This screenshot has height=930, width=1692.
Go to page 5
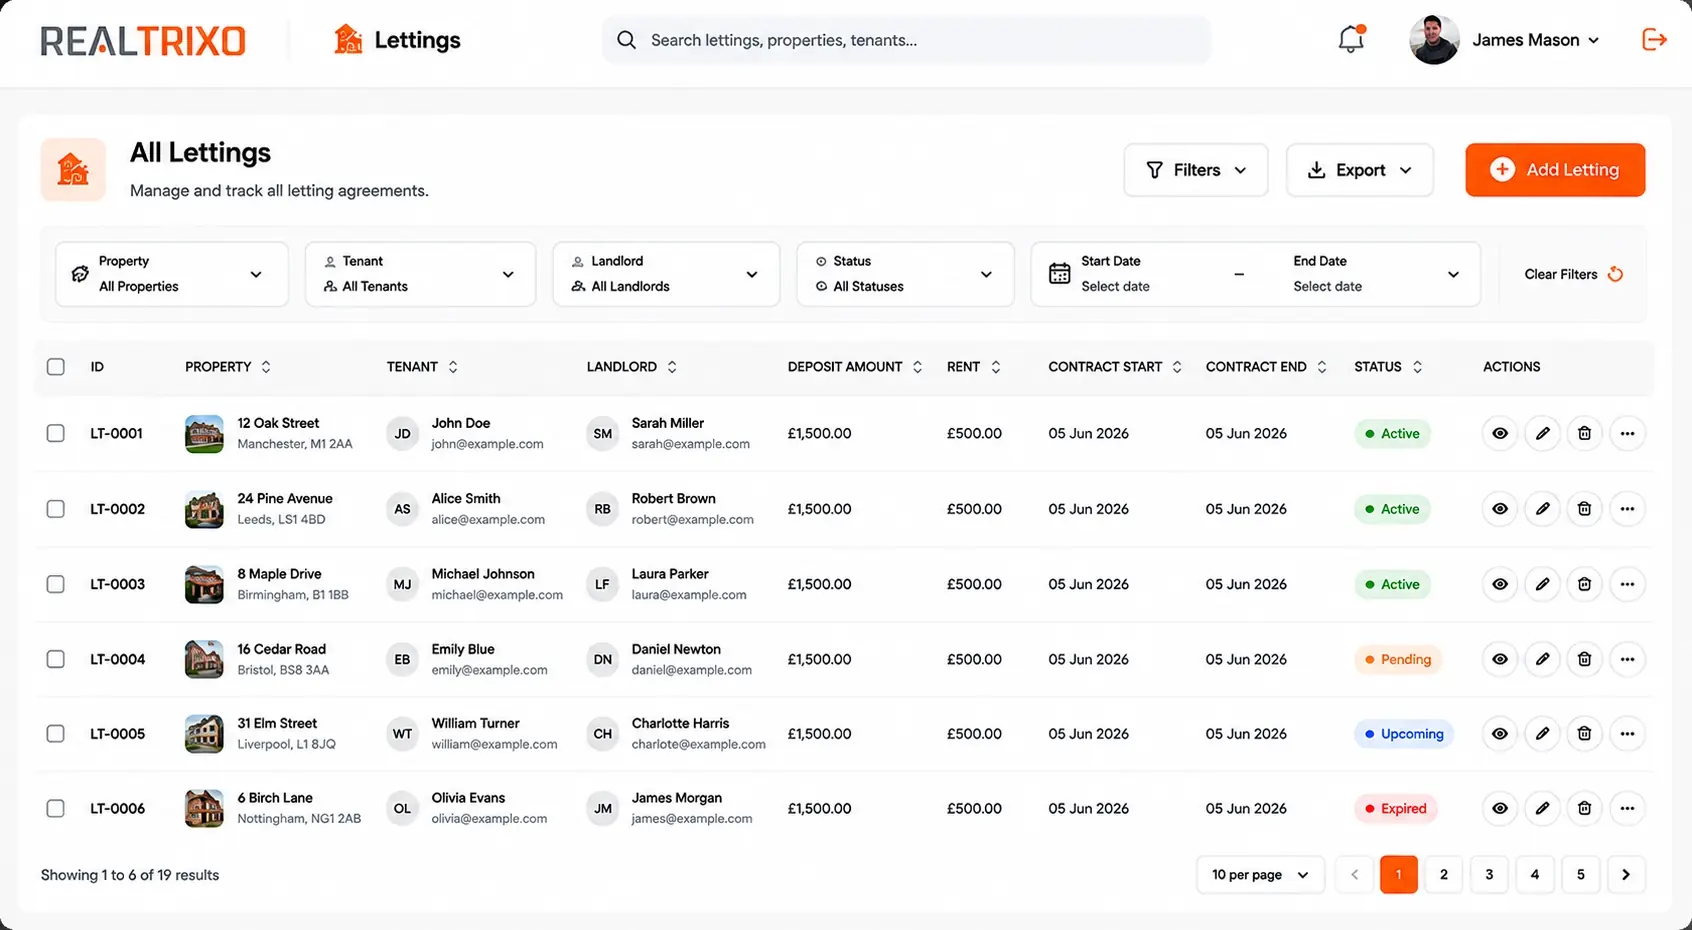1581,875
